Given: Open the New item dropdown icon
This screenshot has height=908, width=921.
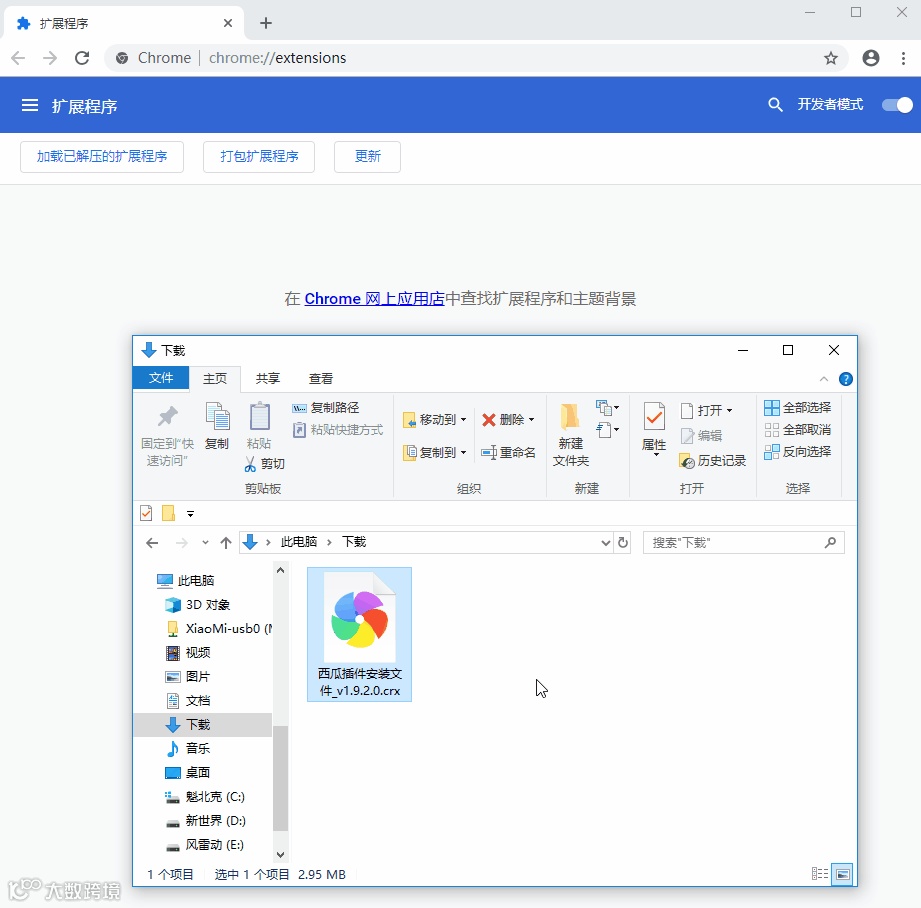Looking at the screenshot, I should [x=607, y=407].
